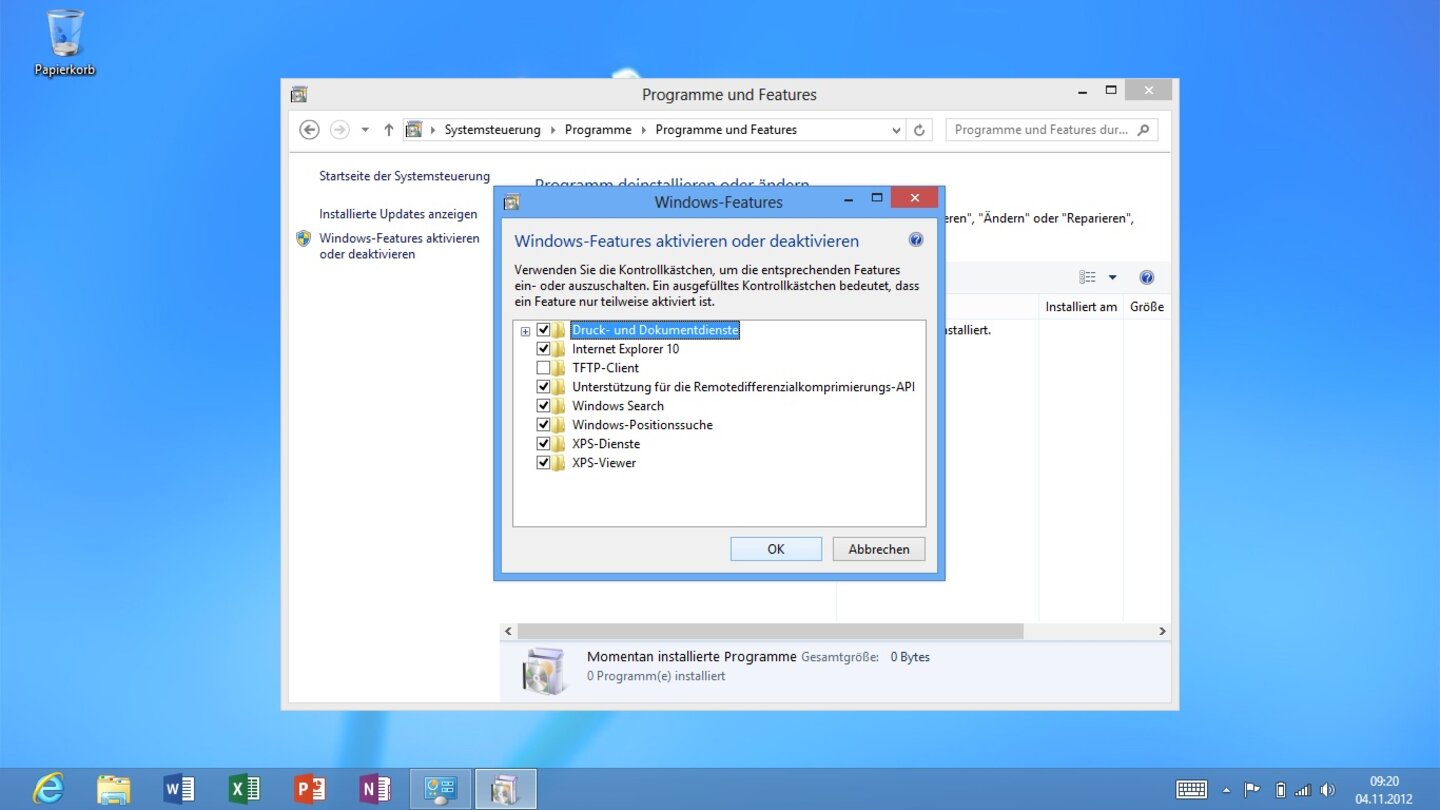This screenshot has width=1440, height=810.
Task: Select the XPS-Viewer row label
Action: [x=604, y=463]
